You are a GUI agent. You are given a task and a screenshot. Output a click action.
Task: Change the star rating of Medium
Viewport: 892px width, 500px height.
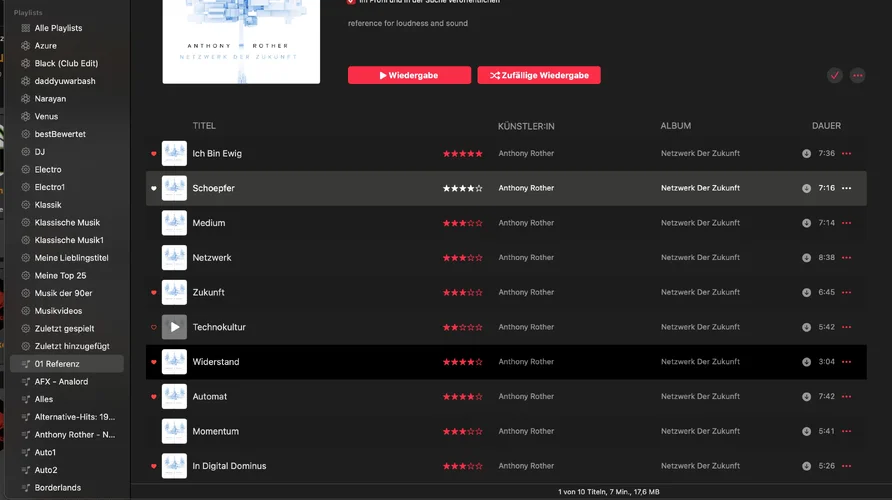(x=462, y=223)
